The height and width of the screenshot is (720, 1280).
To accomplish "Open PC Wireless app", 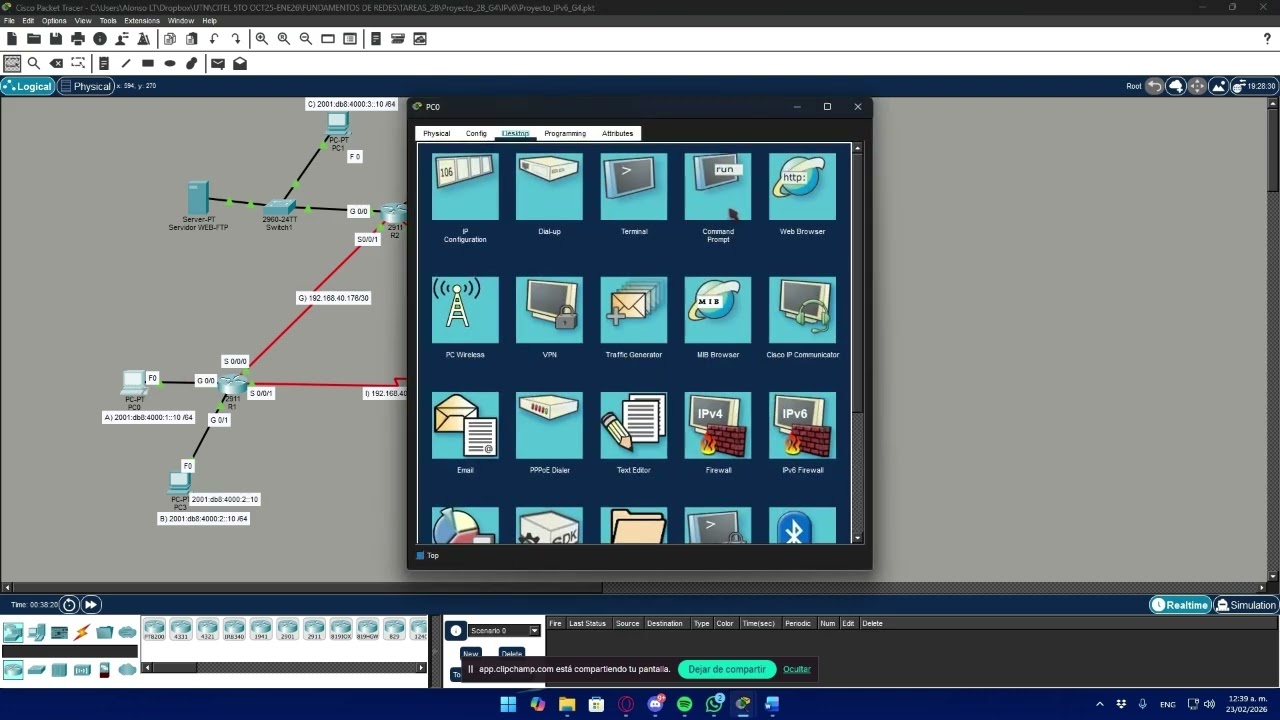I will tap(465, 310).
